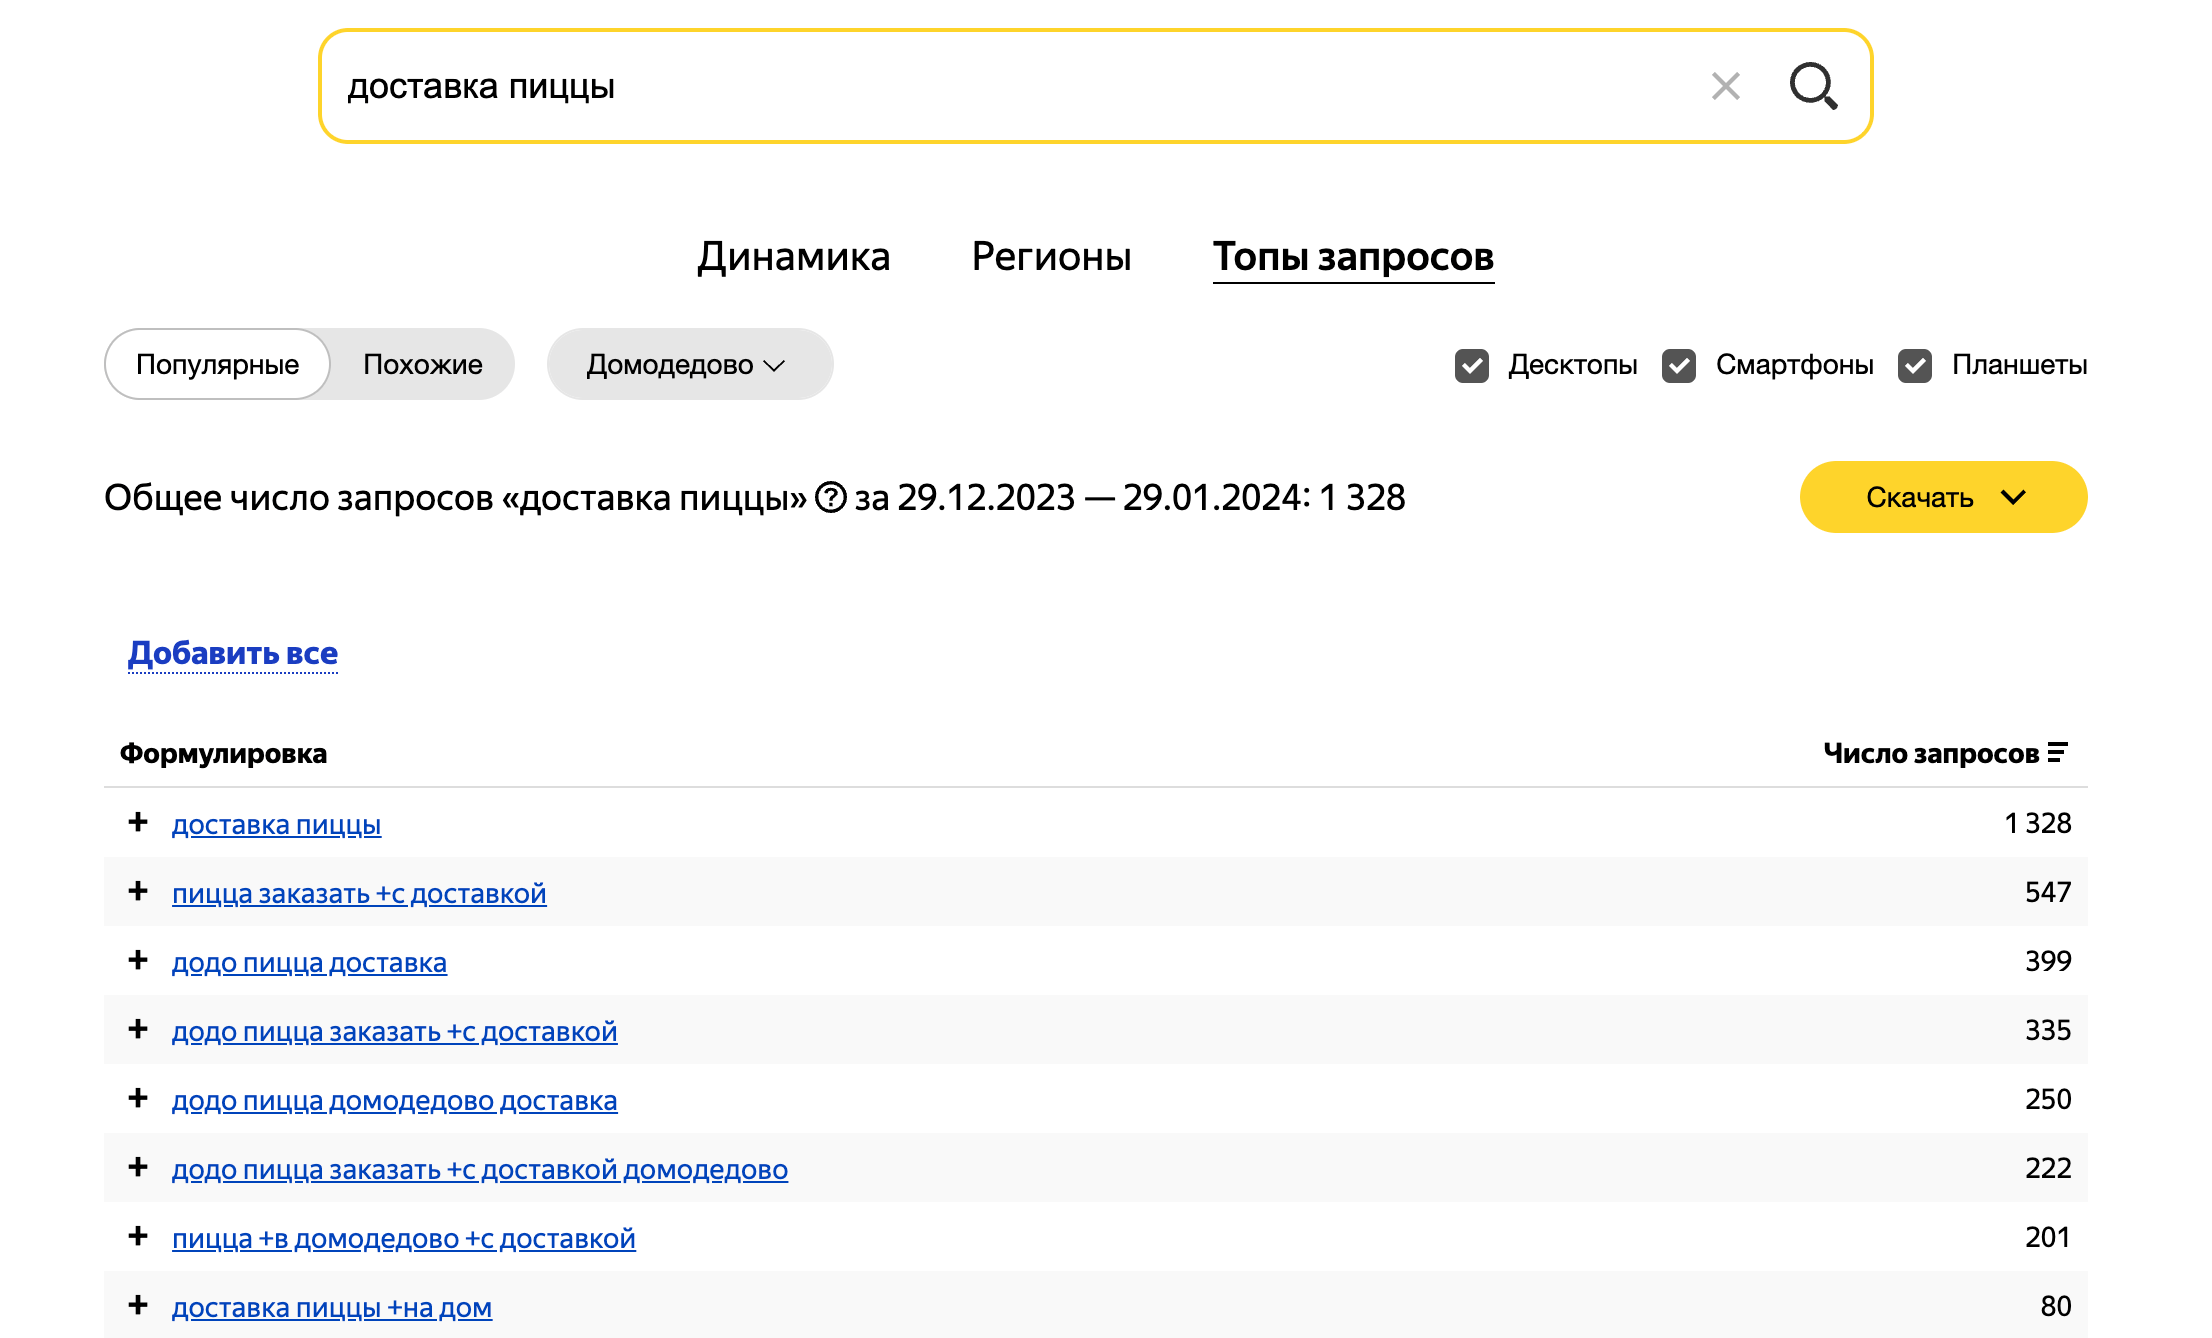Click the magnifier icon to run the search
Screen dimensions: 2212x1338
1814,87
